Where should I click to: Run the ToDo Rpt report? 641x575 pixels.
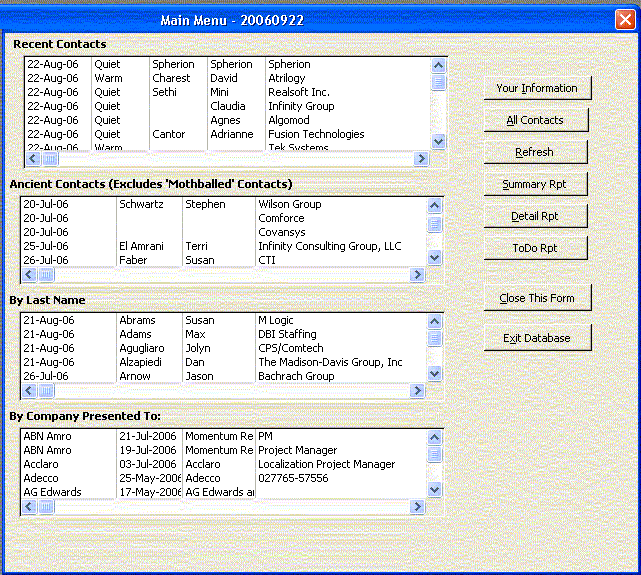(535, 248)
